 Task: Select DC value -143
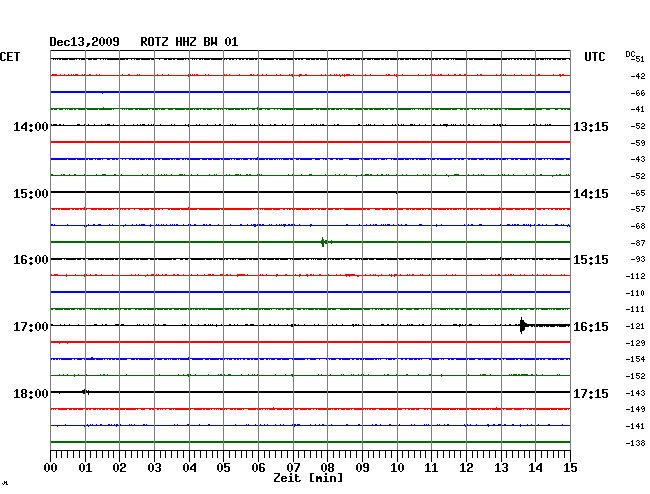click(x=635, y=393)
